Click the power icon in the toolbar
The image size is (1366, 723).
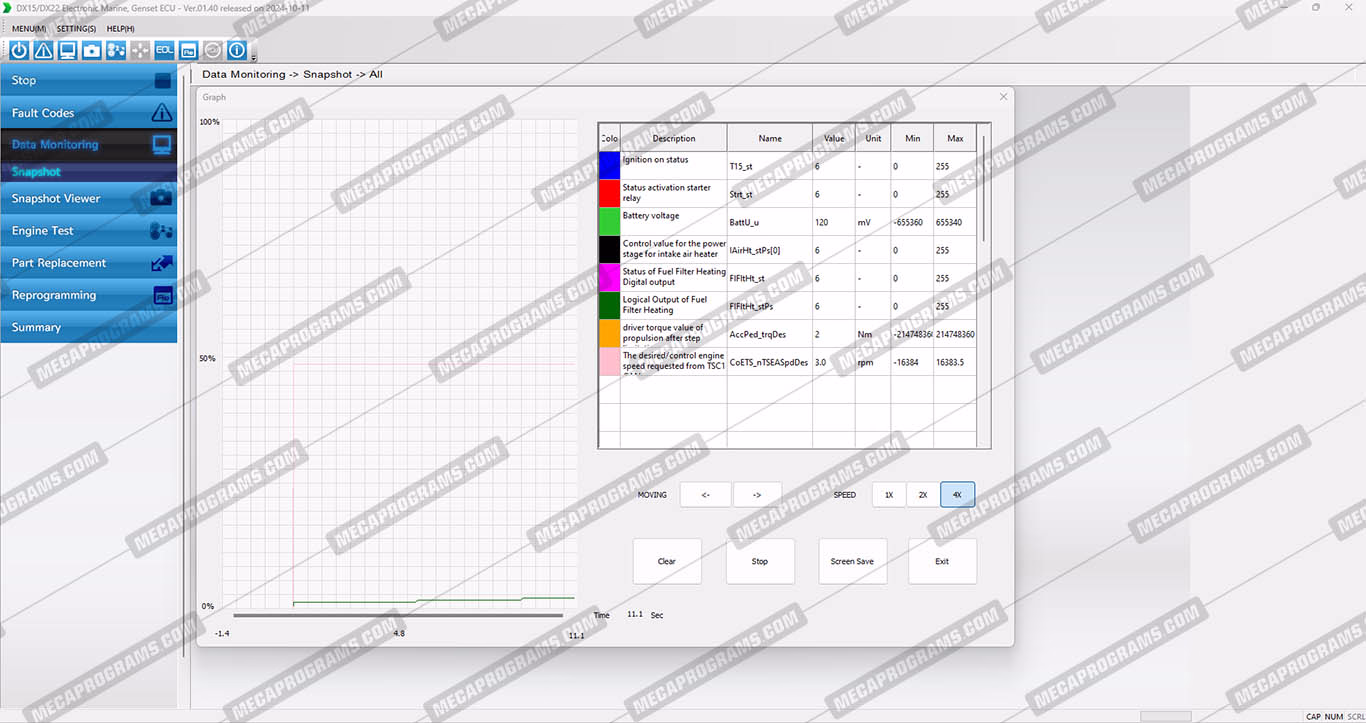tap(19, 50)
